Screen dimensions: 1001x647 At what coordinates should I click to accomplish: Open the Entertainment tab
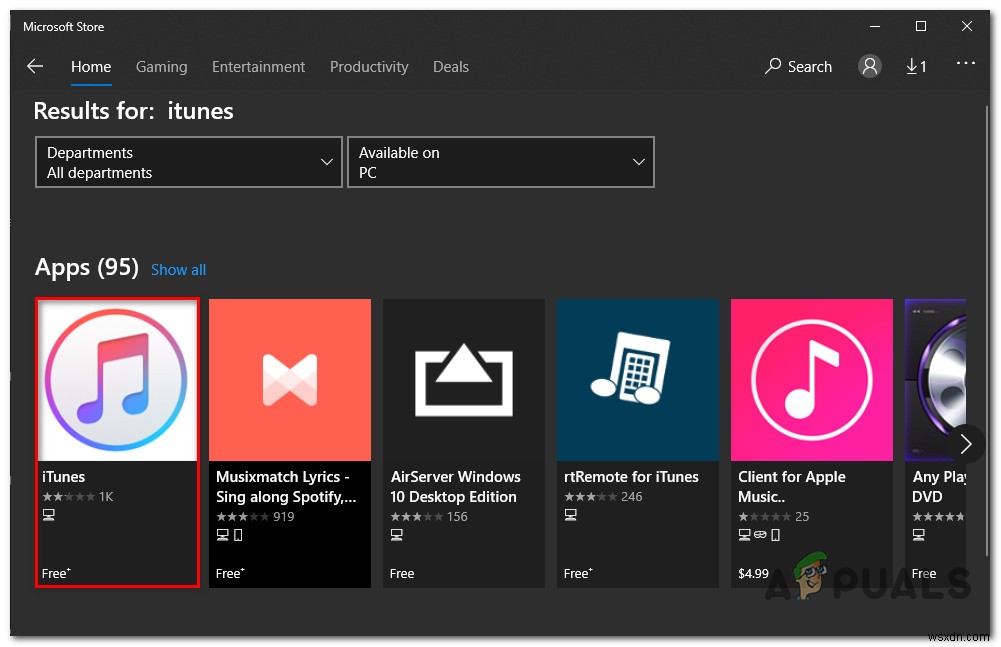pos(258,67)
